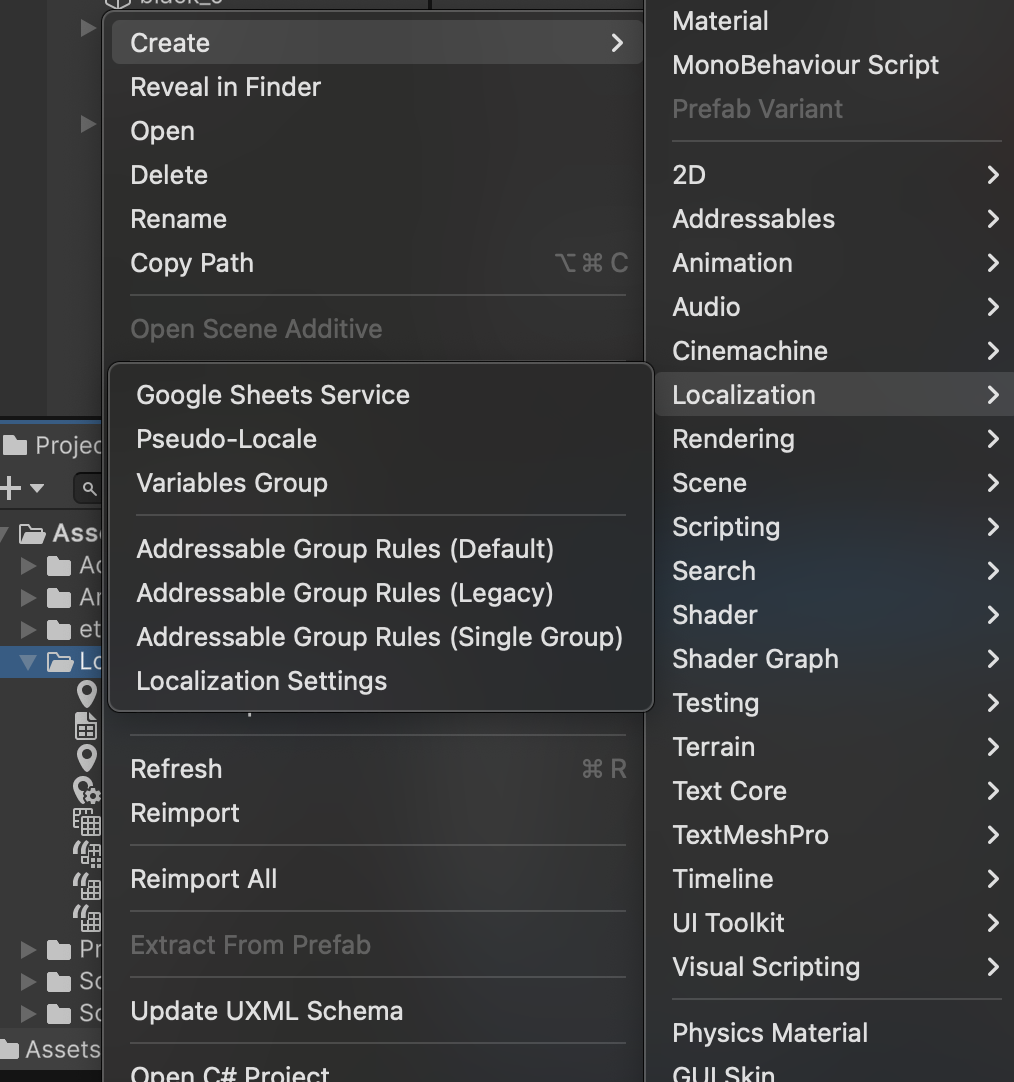Open the Timeline submenu
The width and height of the screenshot is (1014, 1082).
pos(835,879)
